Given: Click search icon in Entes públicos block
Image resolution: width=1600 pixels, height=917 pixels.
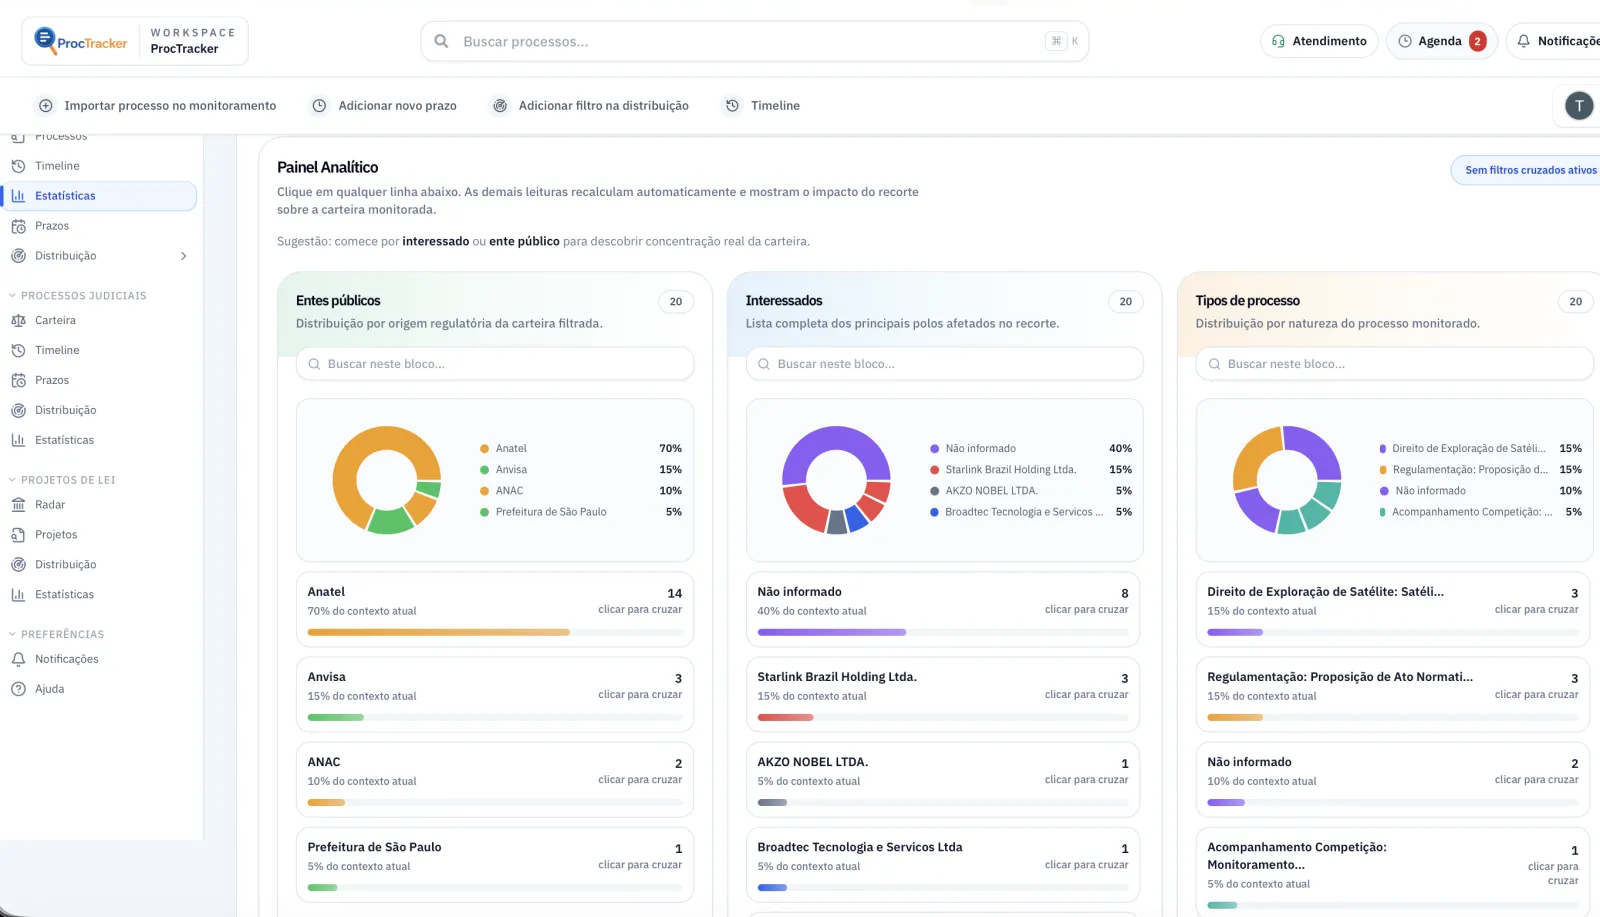Looking at the screenshot, I should 314,364.
